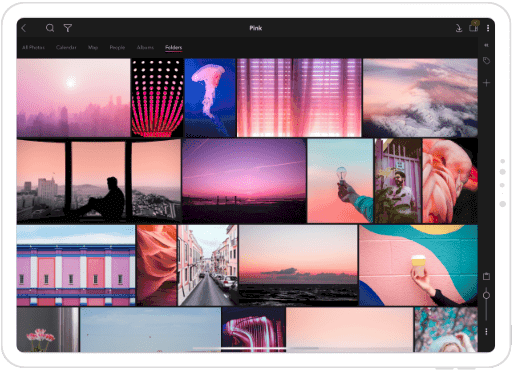Select the man by purple fence photo
Image resolution: width=512 pixels, height=370 pixels.
pos(398,181)
